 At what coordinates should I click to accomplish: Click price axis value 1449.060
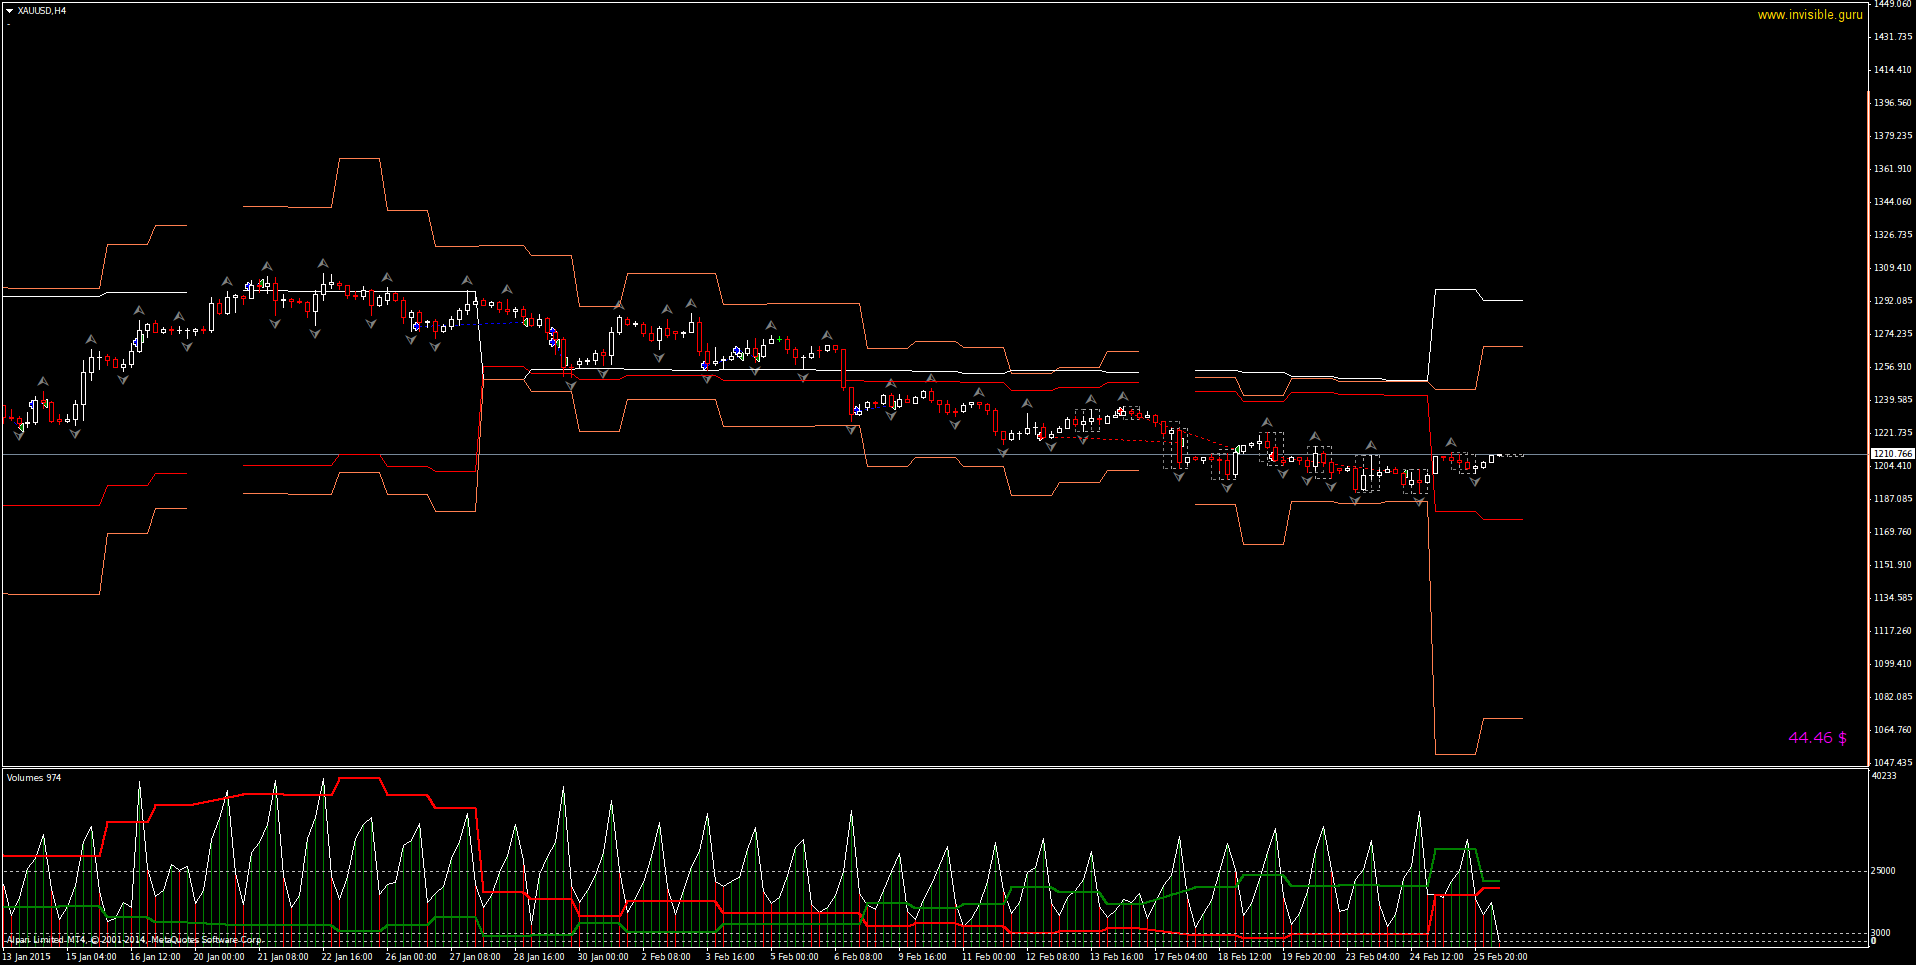(x=1892, y=4)
